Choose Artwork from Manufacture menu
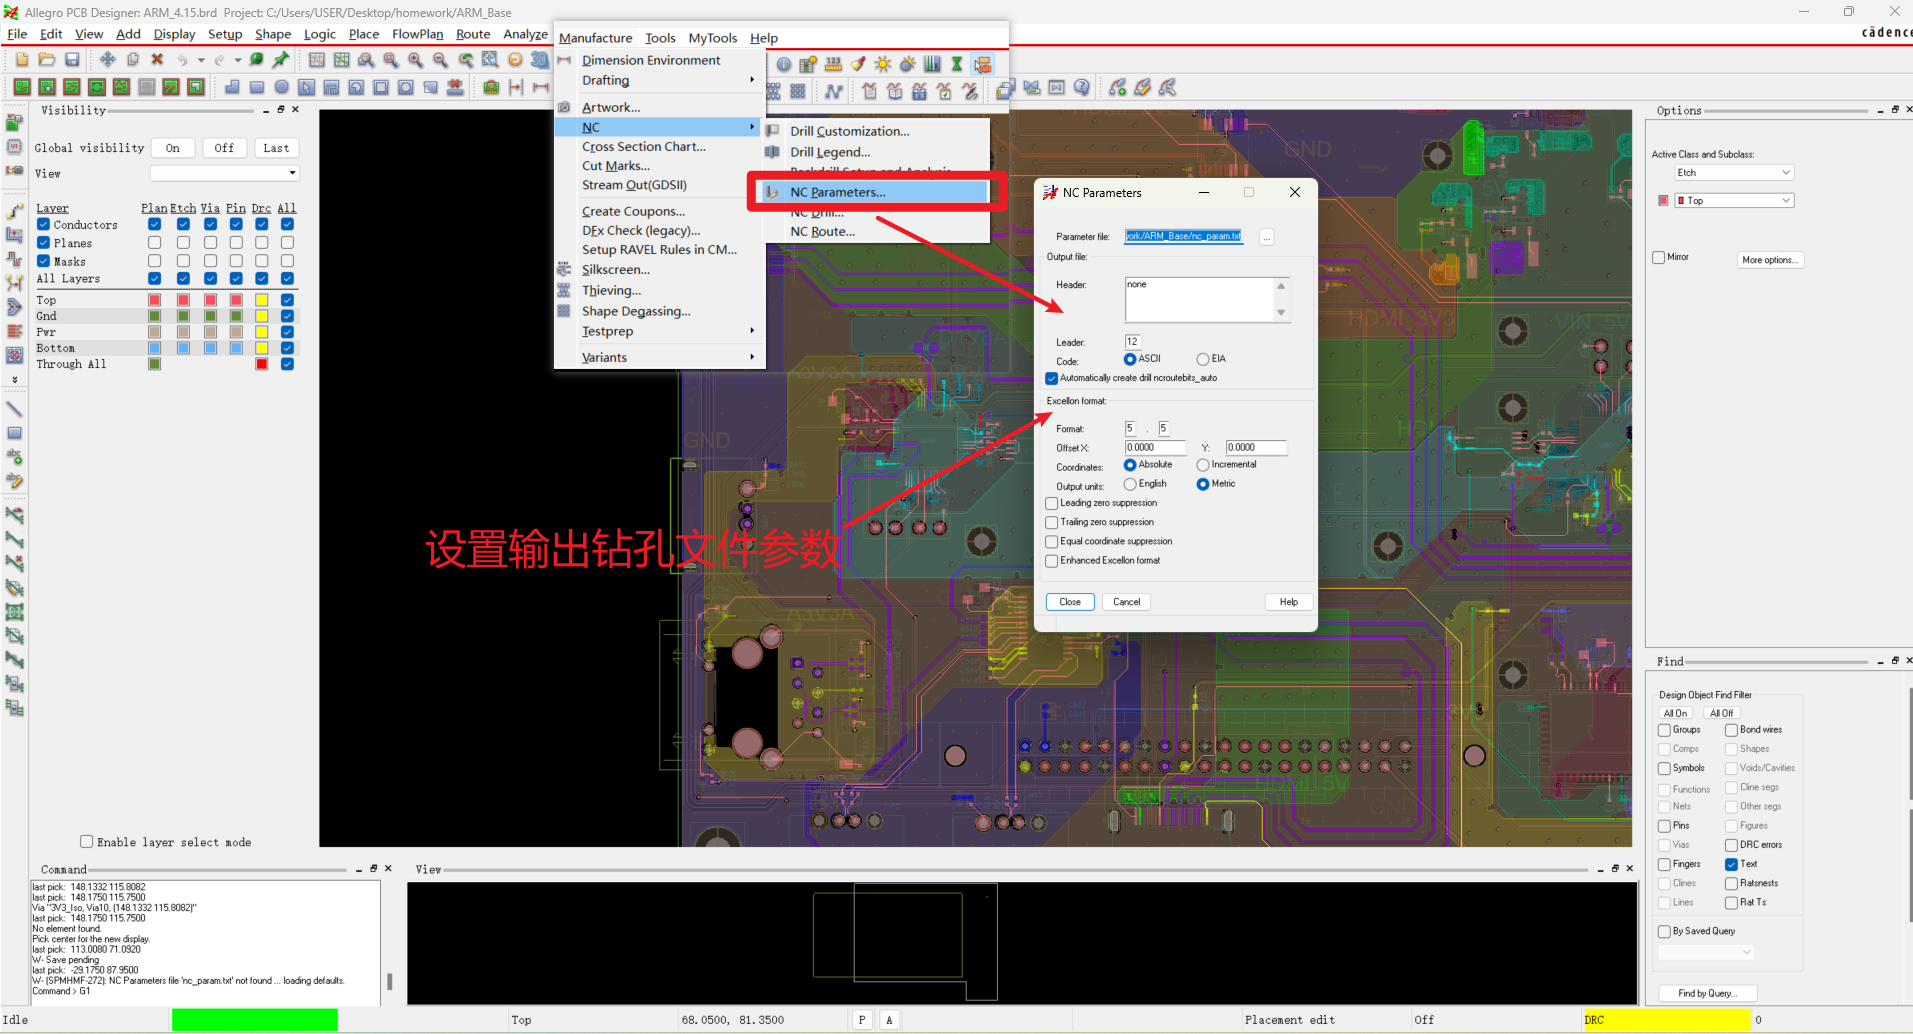The height and width of the screenshot is (1034, 1913). pos(611,107)
